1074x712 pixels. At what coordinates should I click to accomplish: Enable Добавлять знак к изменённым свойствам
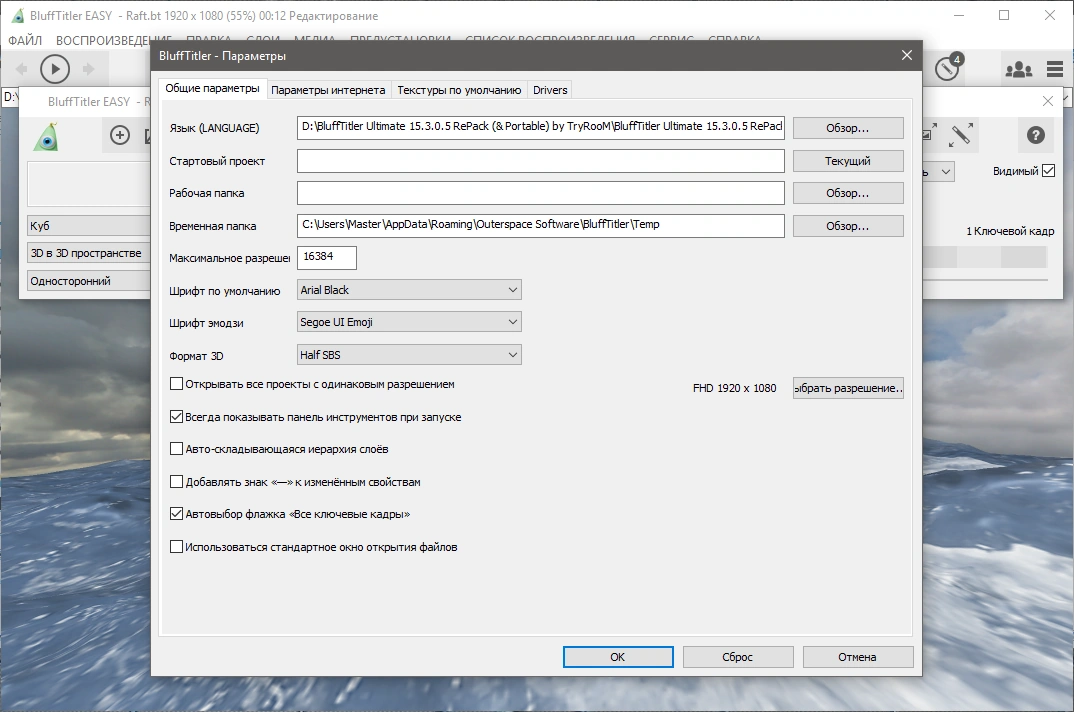click(x=177, y=482)
